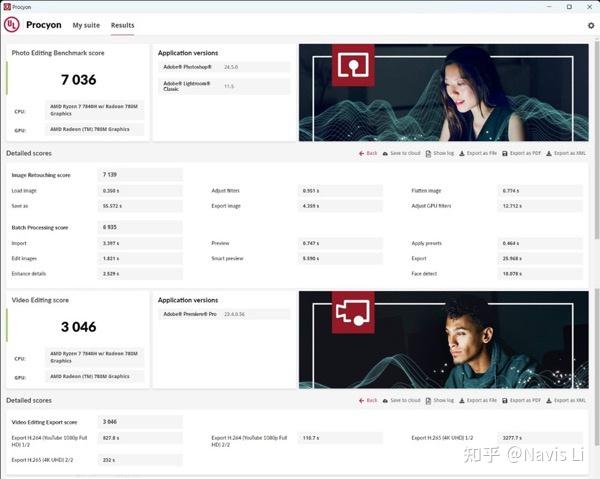Click the Video Editing Export score value
Viewport: 600px width, 479px height.
[140, 422]
